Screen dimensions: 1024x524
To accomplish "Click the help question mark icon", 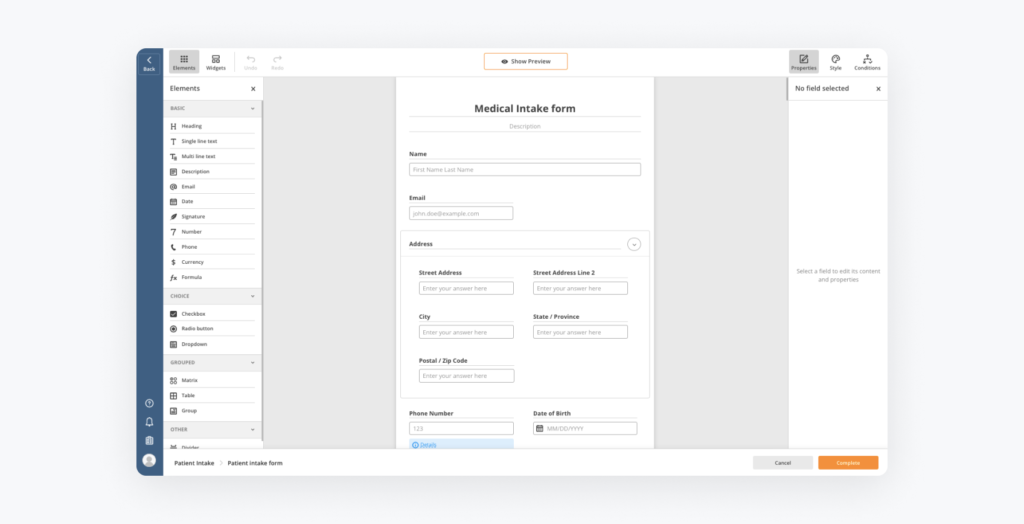I will (x=149, y=403).
